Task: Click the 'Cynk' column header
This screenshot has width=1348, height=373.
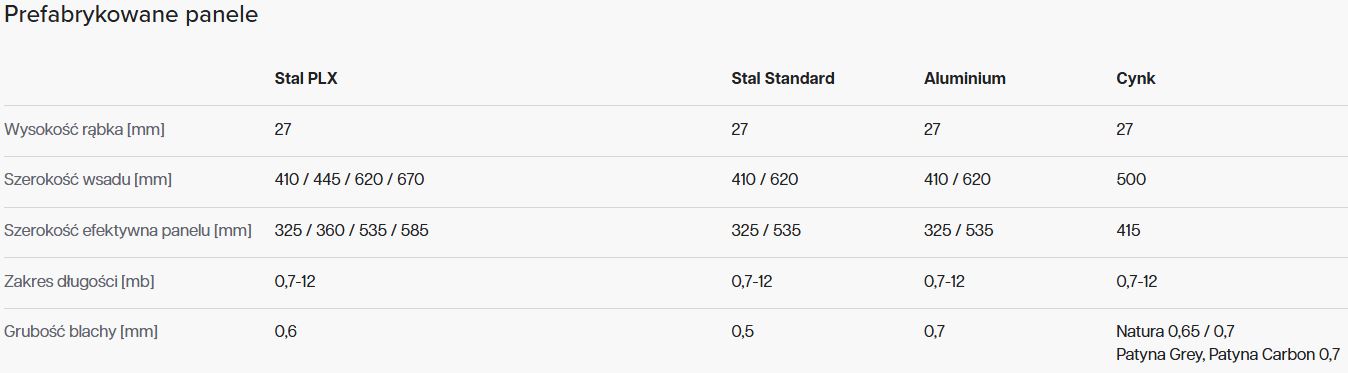Action: pyautogui.click(x=1136, y=78)
